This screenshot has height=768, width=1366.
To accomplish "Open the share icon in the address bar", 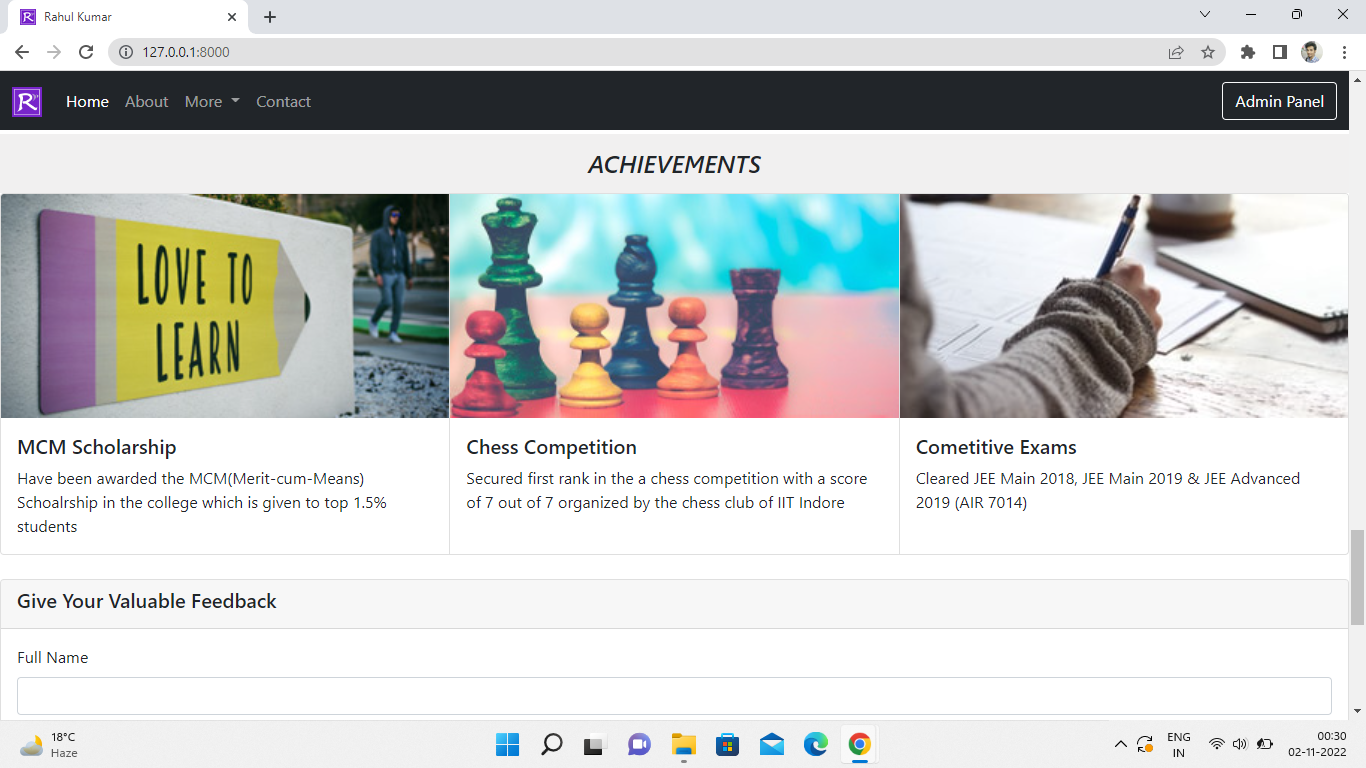I will [1174, 51].
